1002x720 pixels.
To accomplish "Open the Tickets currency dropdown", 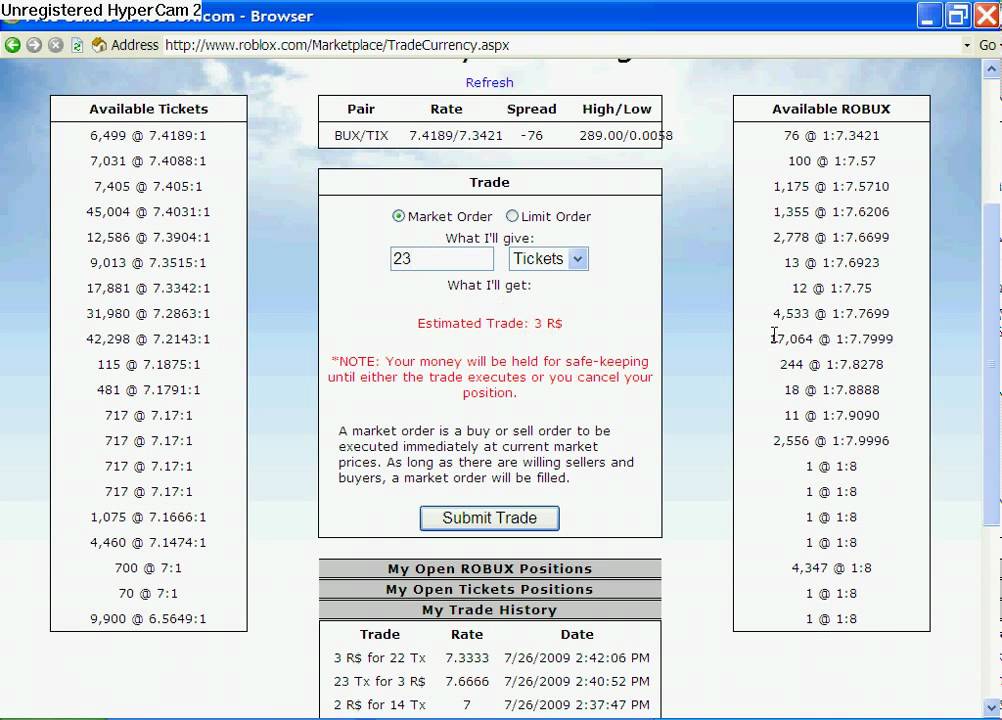I will 548,259.
